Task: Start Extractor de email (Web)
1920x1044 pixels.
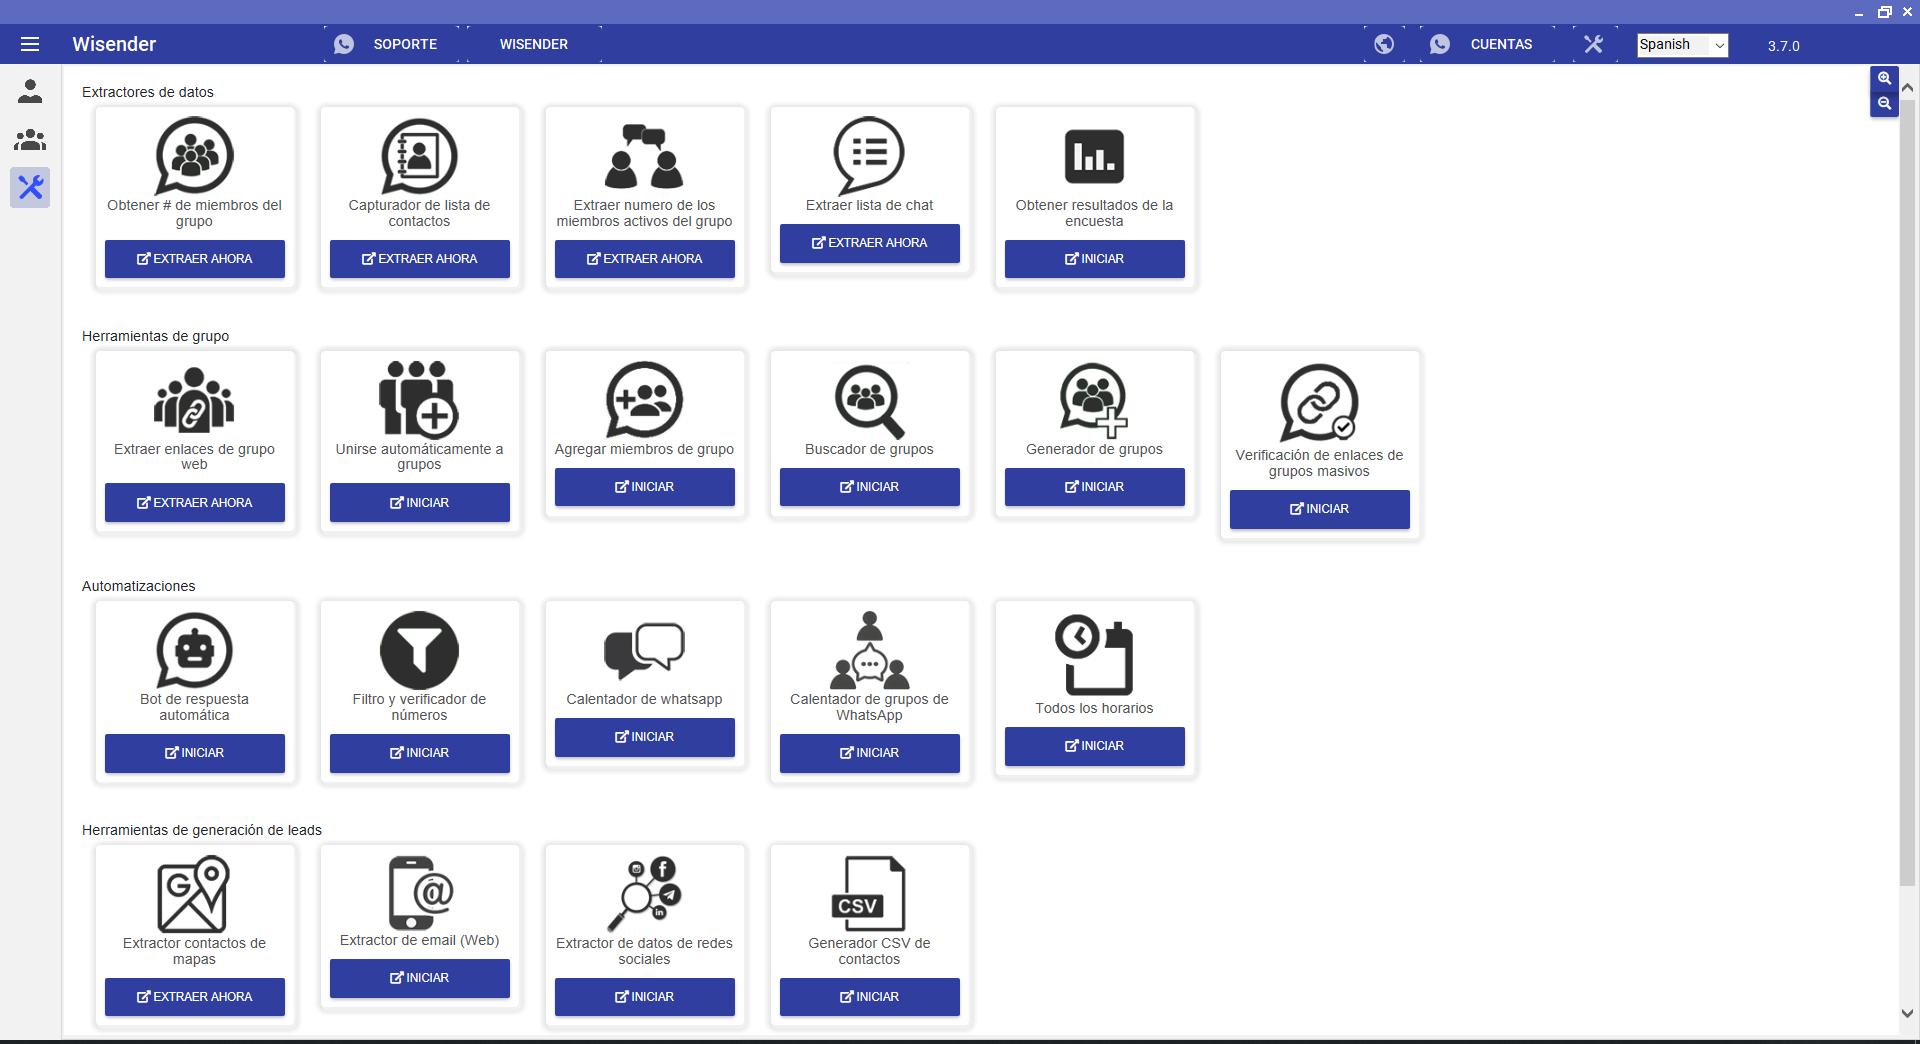Action: point(420,978)
